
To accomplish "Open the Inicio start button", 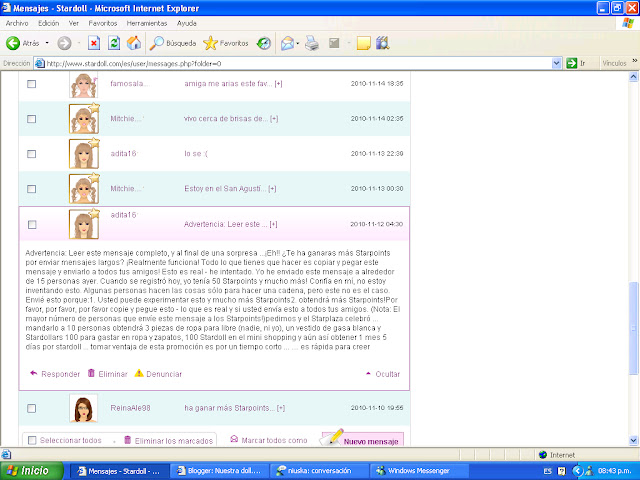I will [x=31, y=471].
